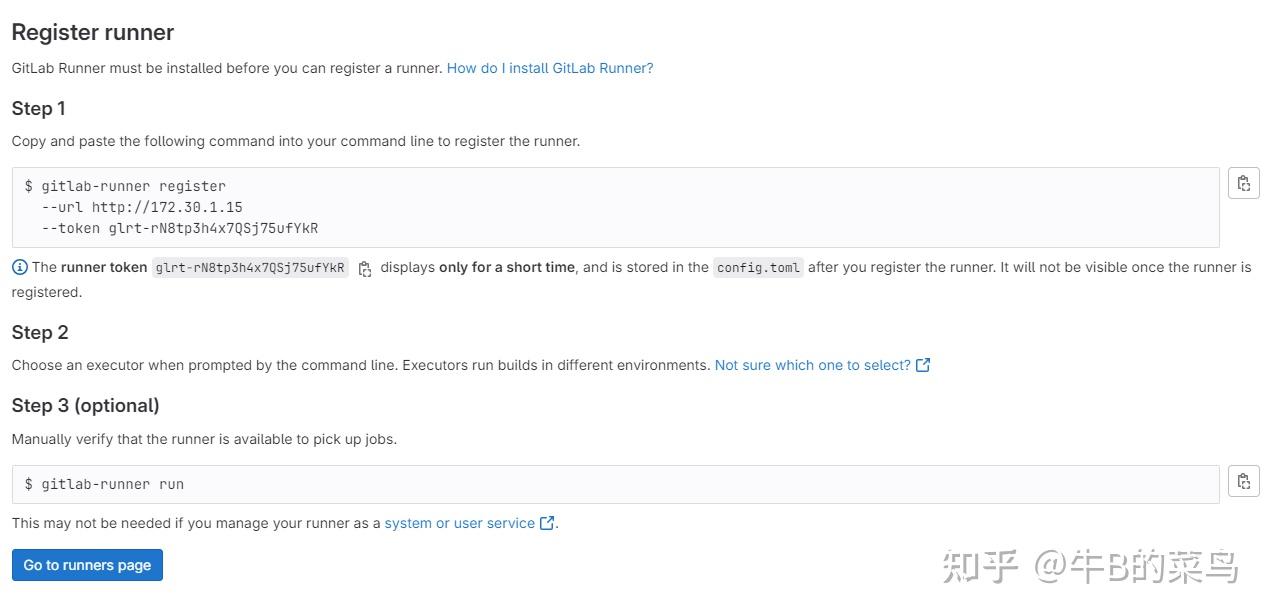Click the system or user service link
This screenshot has height=616, width=1272.
[x=459, y=522]
